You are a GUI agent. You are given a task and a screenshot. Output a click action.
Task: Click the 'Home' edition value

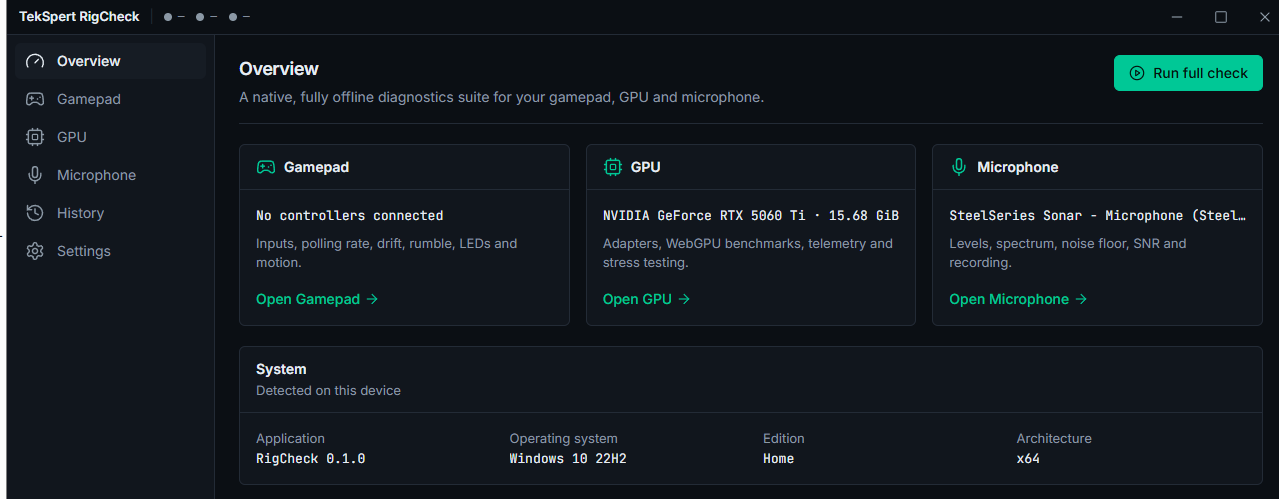[778, 458]
